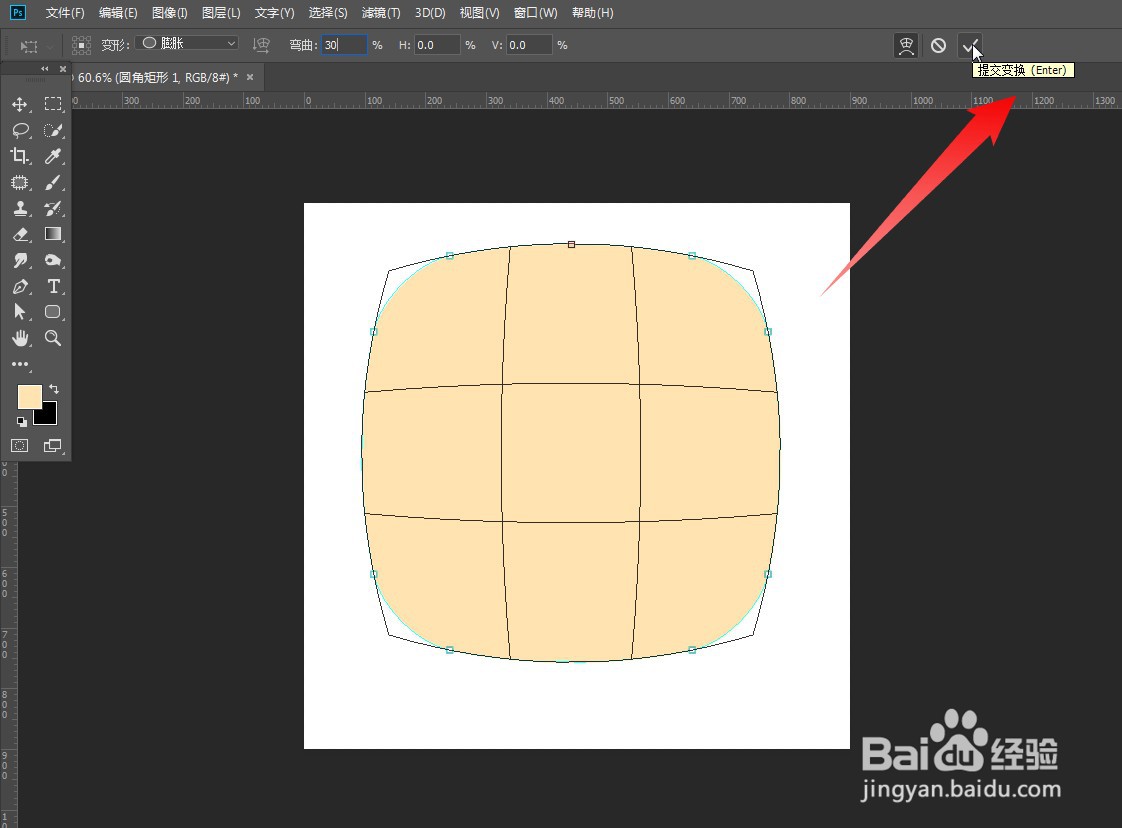The image size is (1122, 828).
Task: Select the Rectangular Marquee tool
Action: click(x=53, y=104)
